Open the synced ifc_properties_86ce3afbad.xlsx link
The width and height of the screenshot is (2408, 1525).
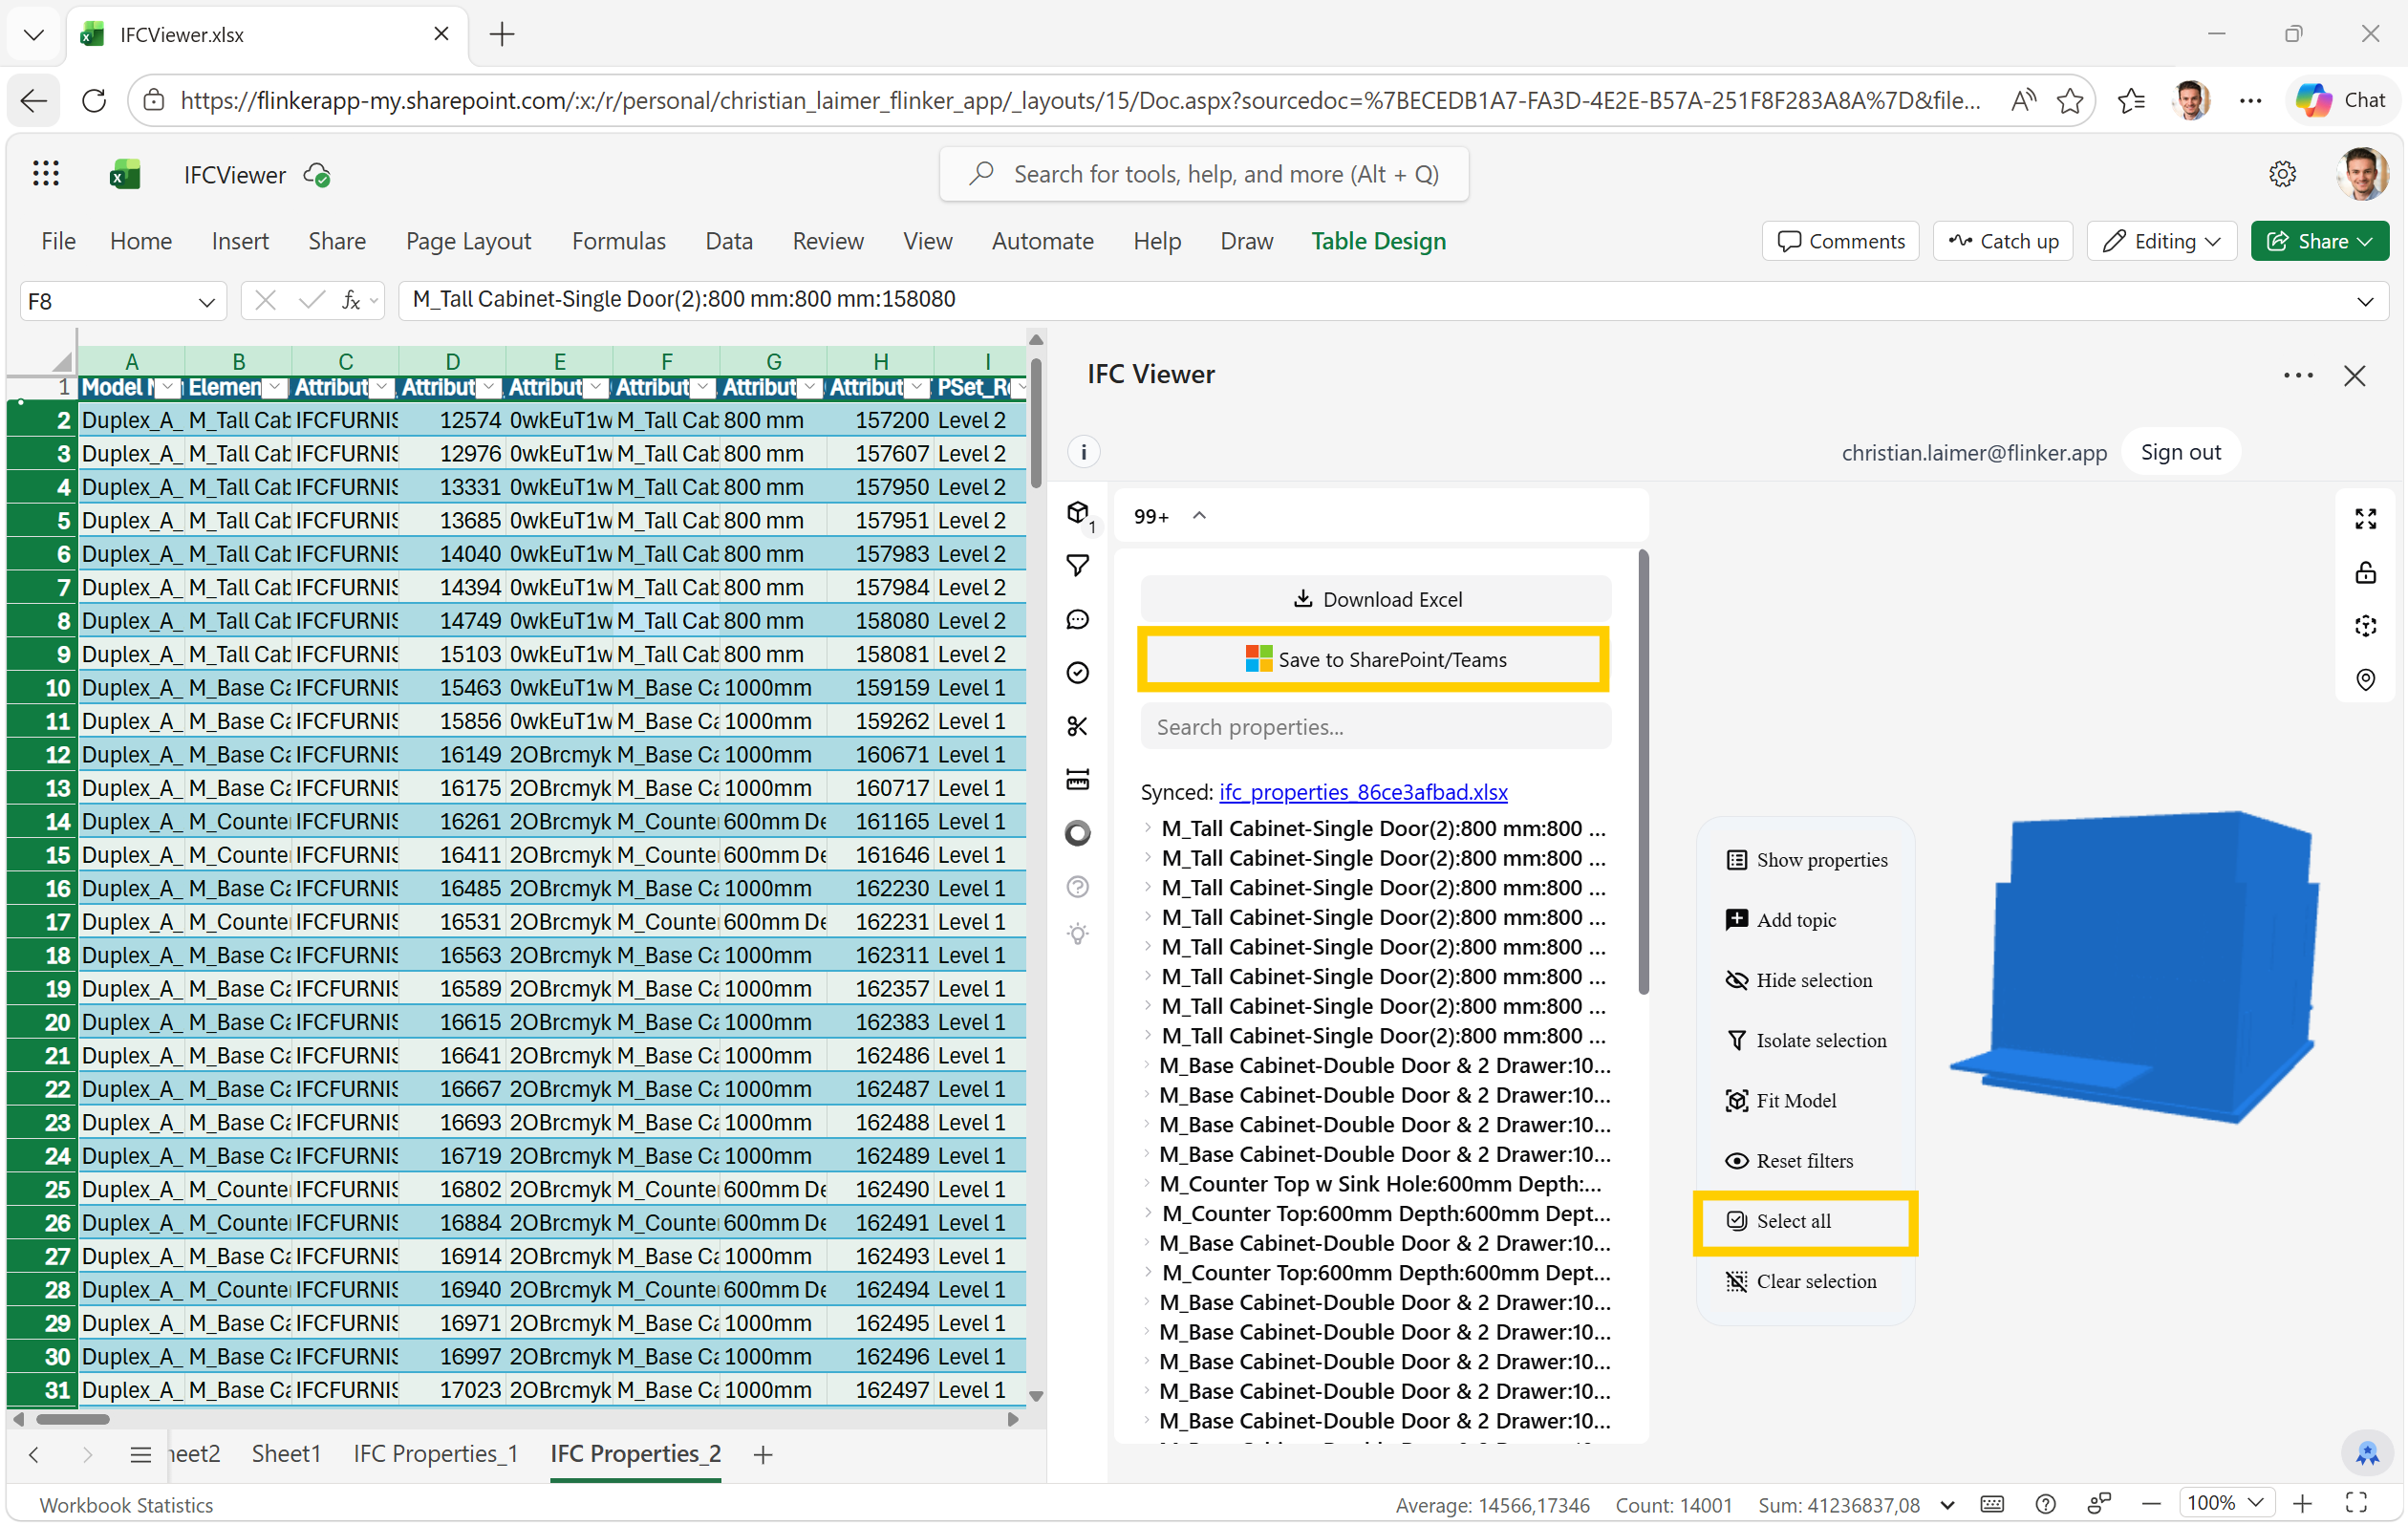click(x=1363, y=791)
